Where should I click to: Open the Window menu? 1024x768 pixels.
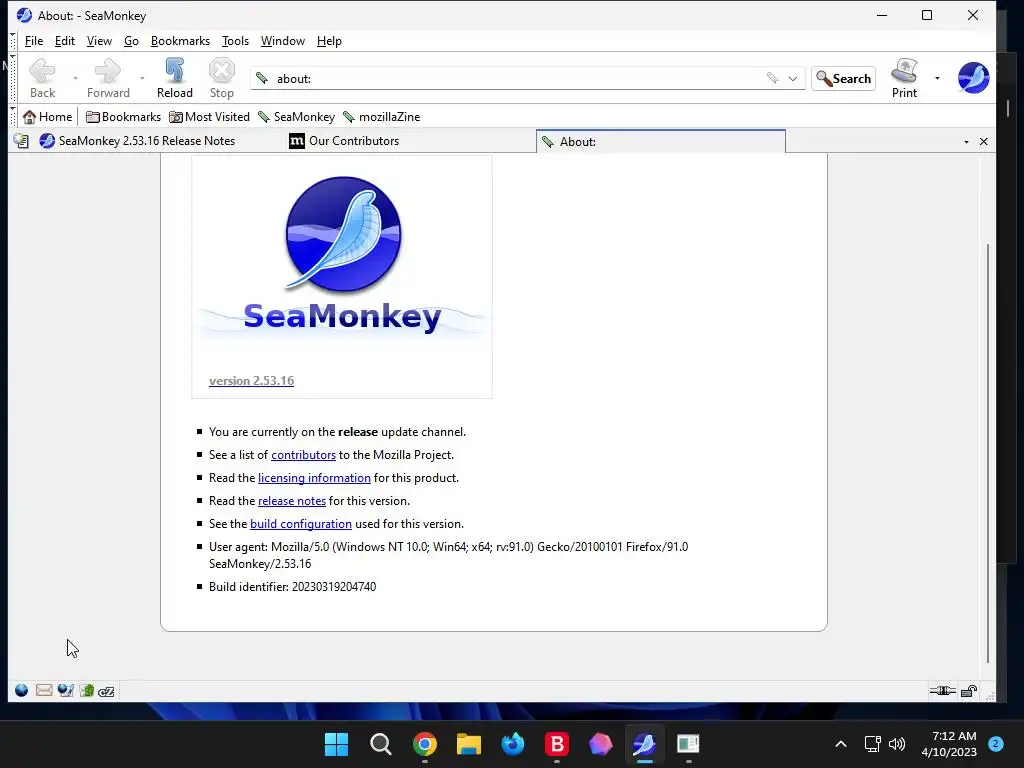tap(283, 41)
